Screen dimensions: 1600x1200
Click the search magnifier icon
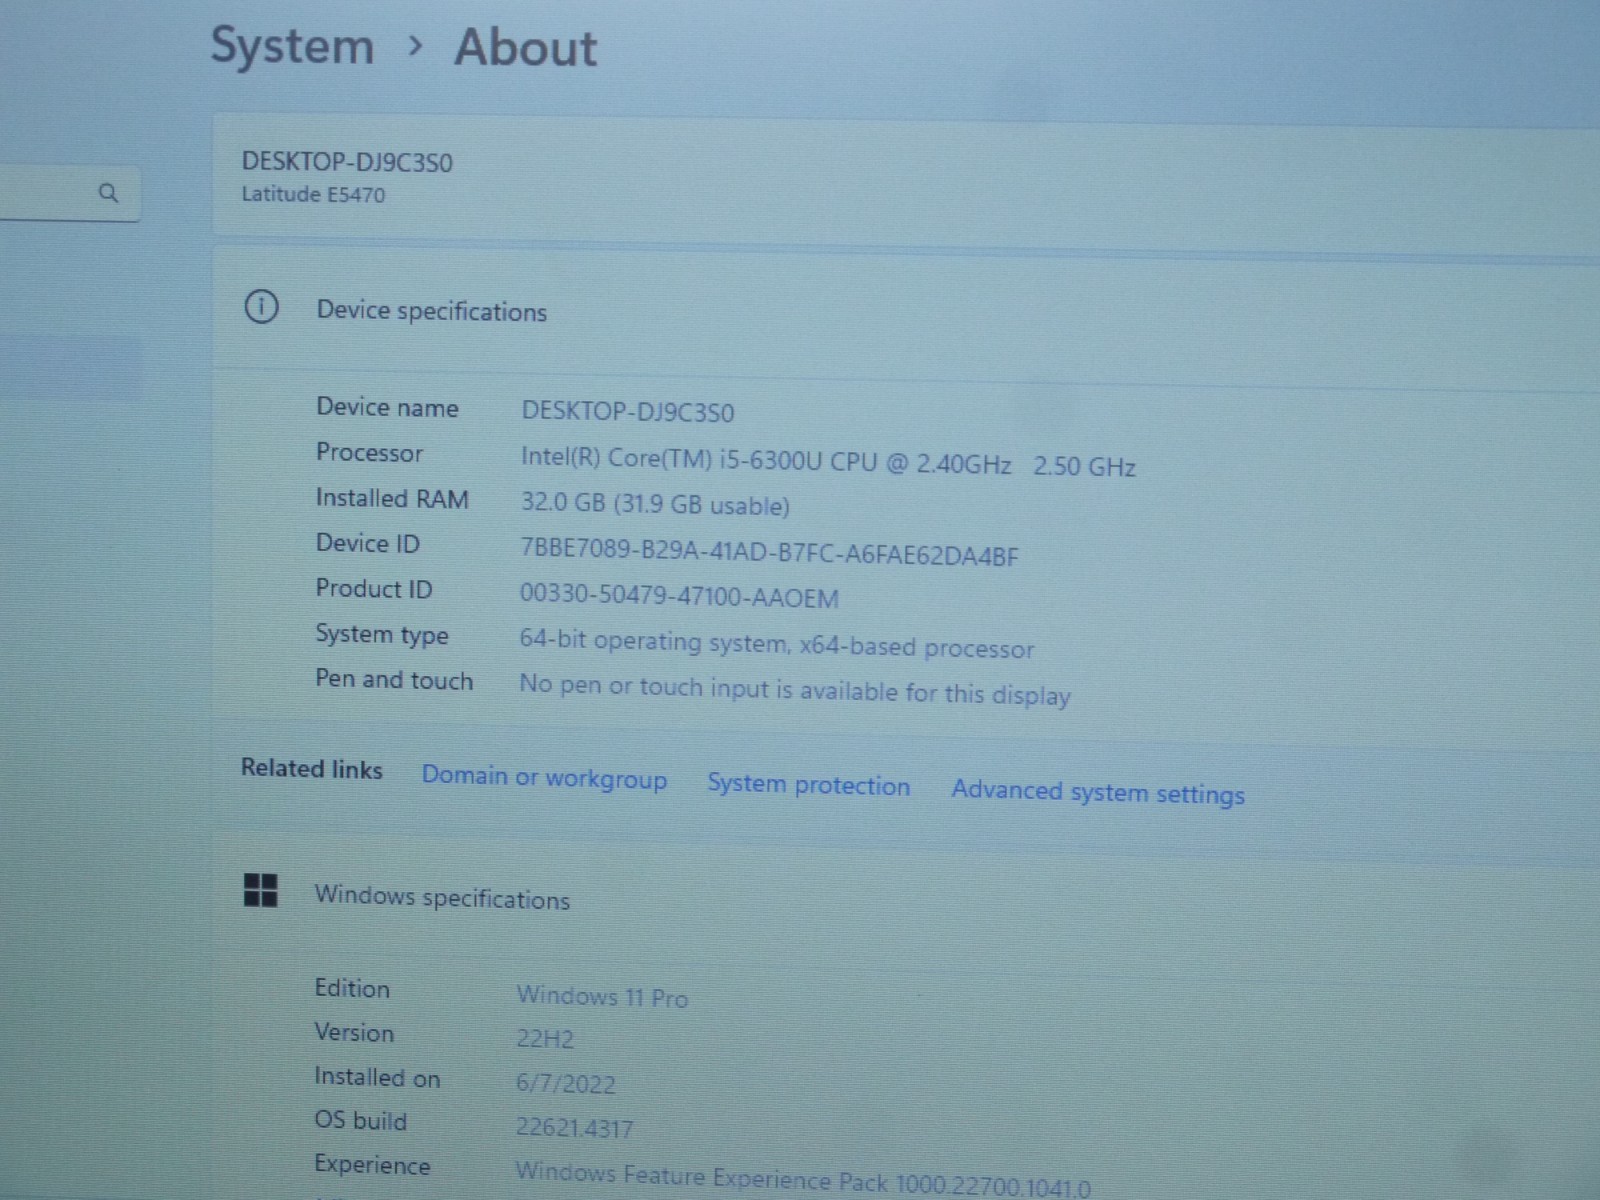pos(109,192)
